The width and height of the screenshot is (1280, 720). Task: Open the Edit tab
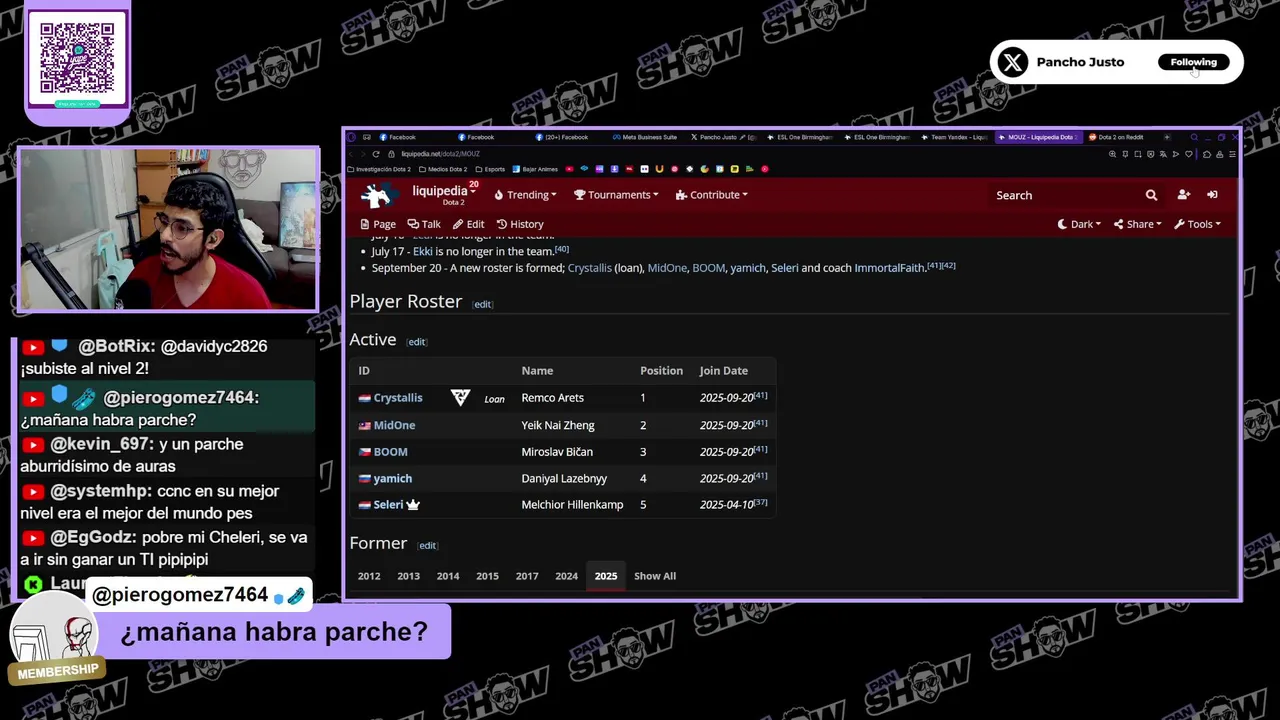(x=468, y=224)
